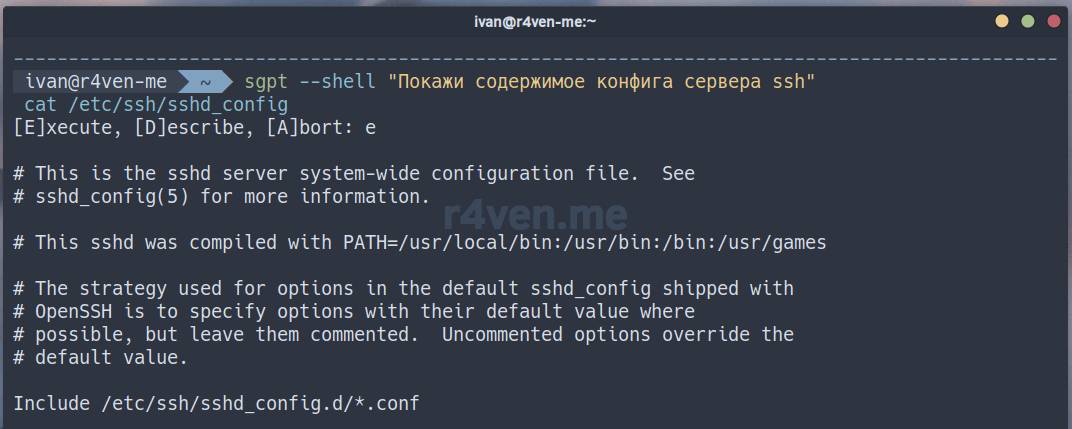The height and width of the screenshot is (429, 1072).
Task: Click the quoted Russian prompt string
Action: (x=602, y=81)
